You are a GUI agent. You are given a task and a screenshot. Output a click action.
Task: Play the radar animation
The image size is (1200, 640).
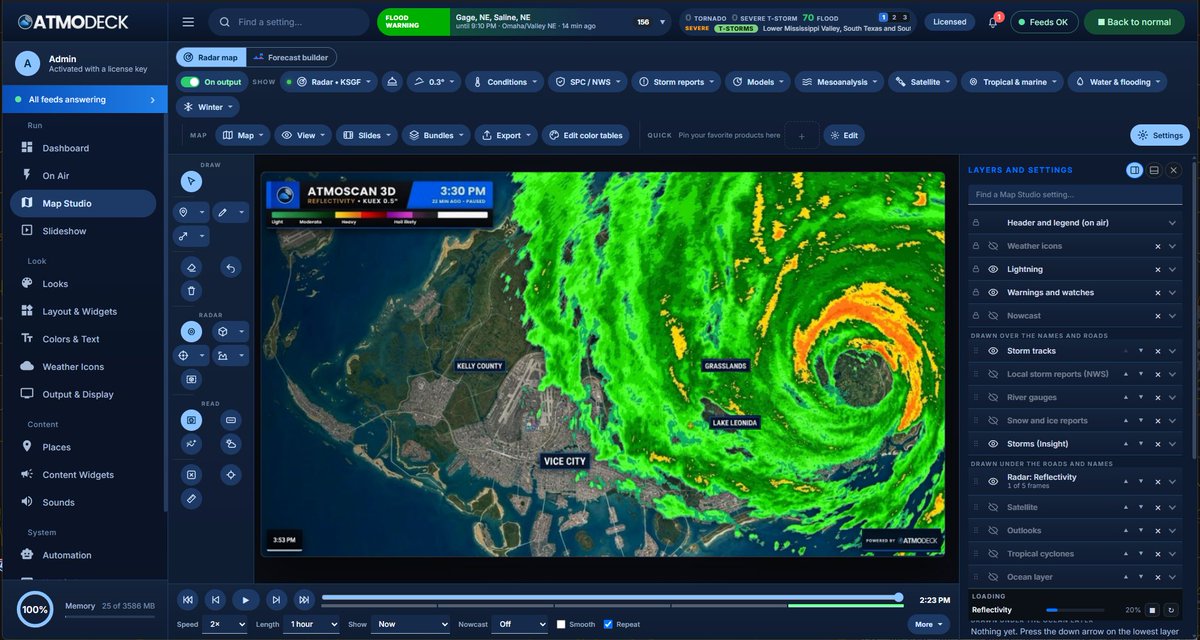(245, 600)
